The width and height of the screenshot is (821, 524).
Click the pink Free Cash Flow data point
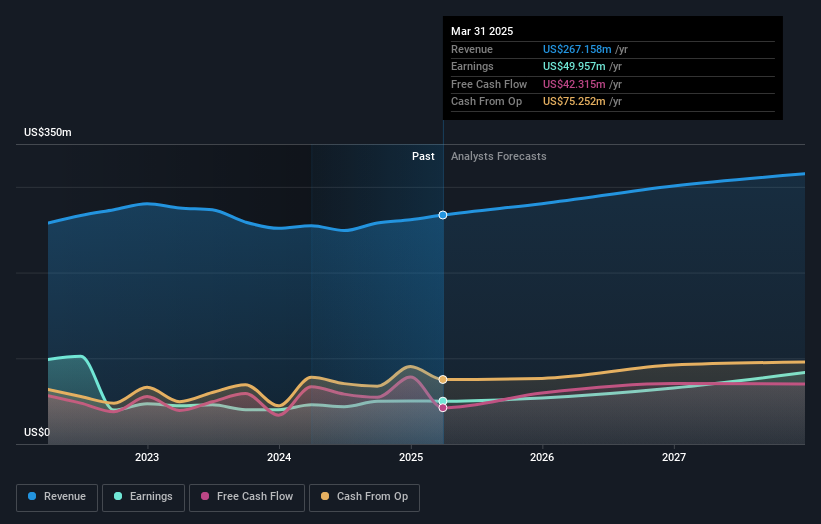coord(443,408)
